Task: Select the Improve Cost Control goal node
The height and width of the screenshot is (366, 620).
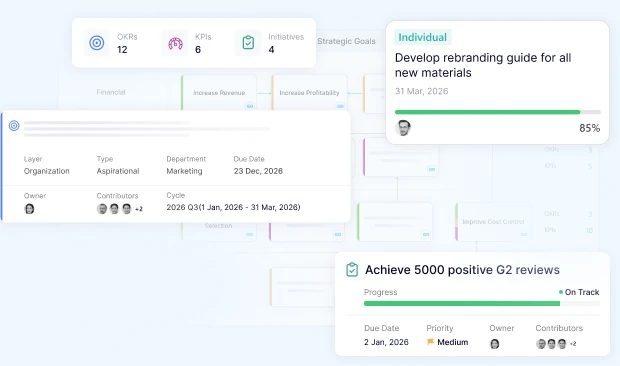Action: 493,222
